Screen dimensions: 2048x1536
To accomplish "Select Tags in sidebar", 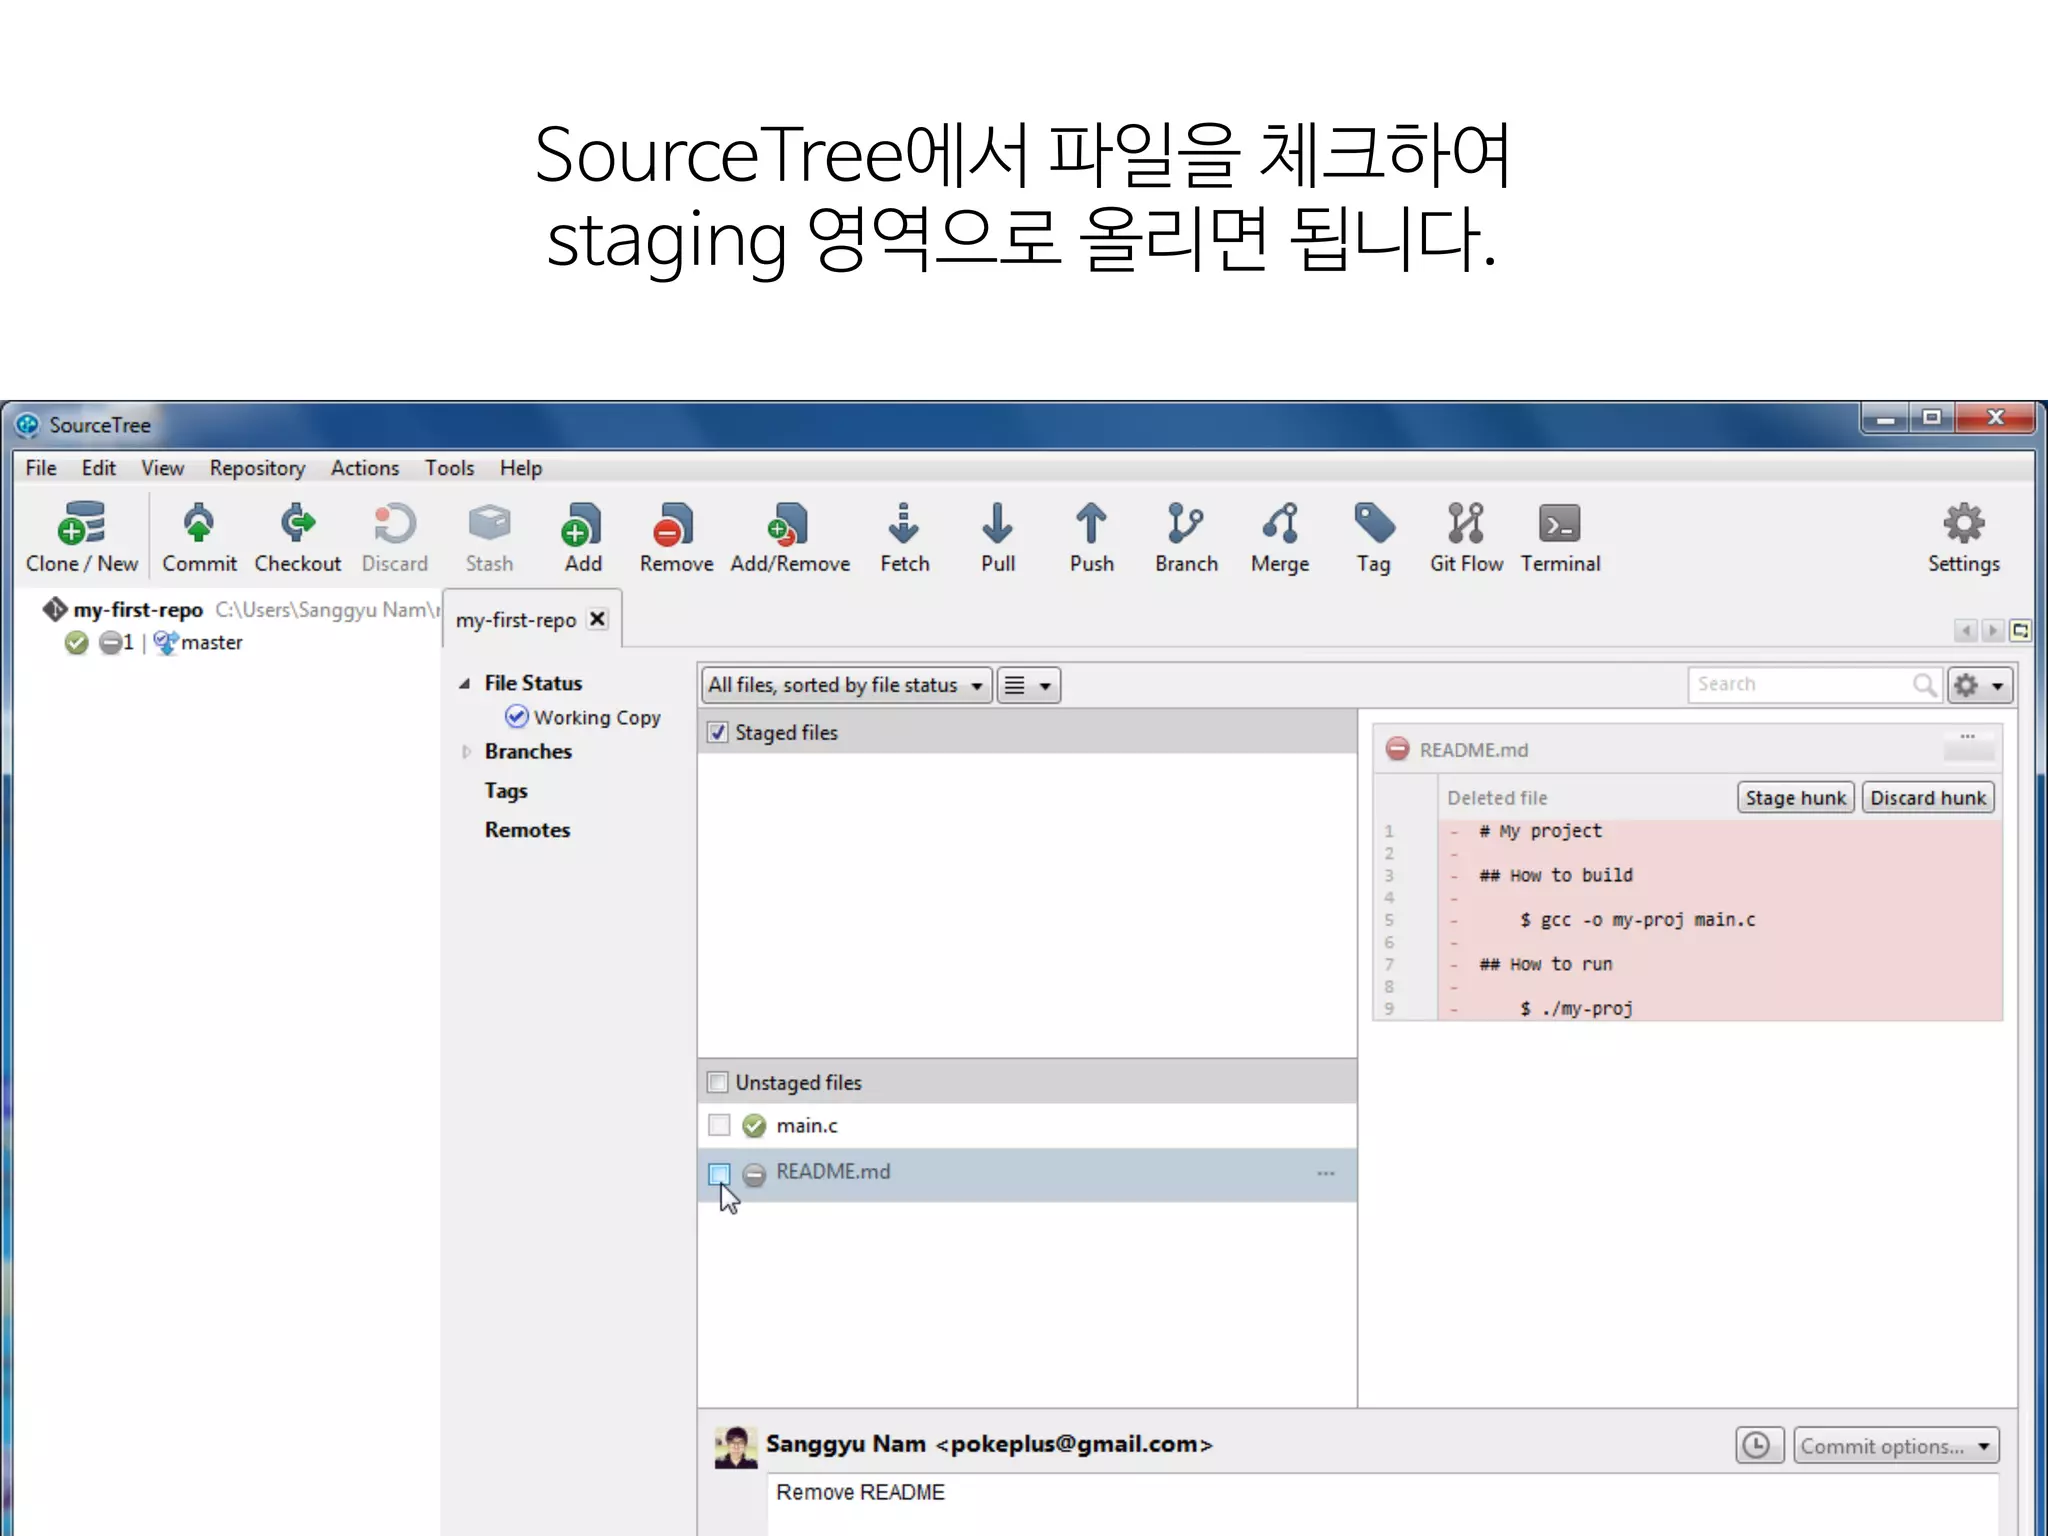I will click(x=506, y=791).
